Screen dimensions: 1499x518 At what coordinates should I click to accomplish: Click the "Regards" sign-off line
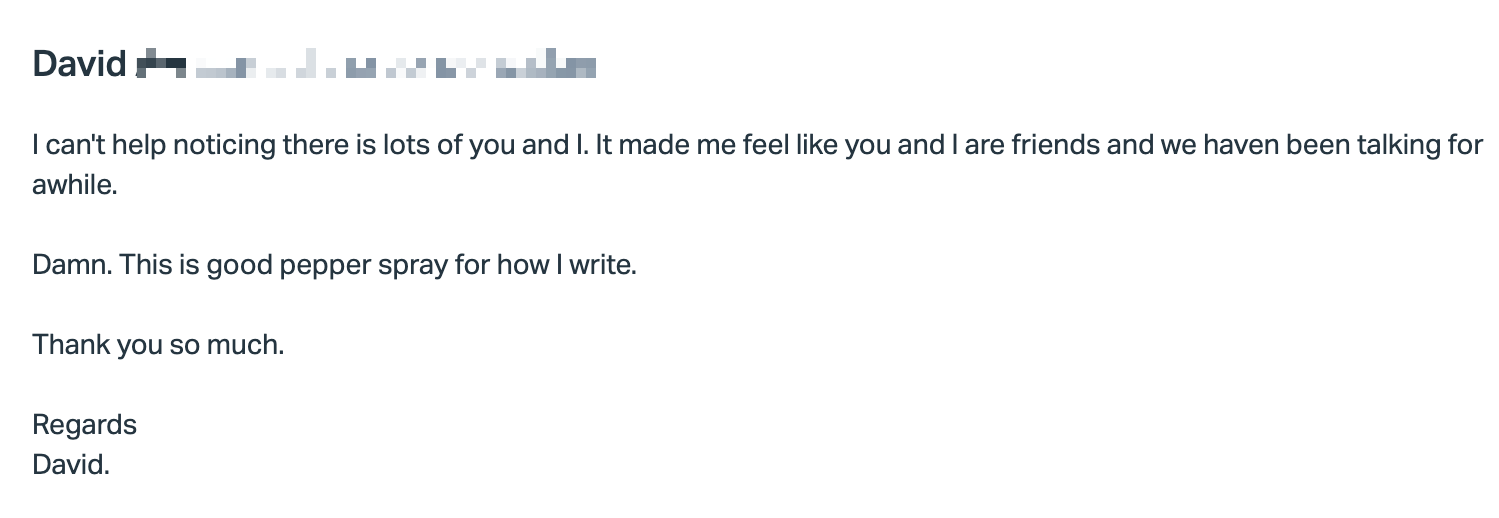[x=84, y=425]
